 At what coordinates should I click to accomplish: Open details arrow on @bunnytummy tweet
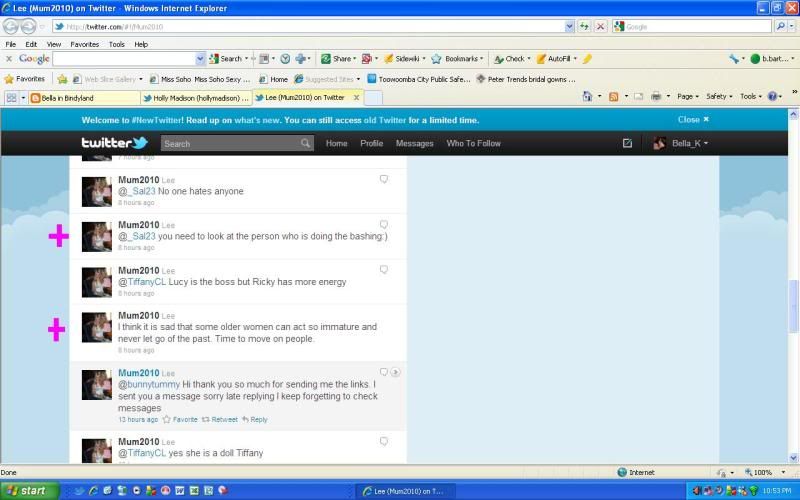(395, 372)
